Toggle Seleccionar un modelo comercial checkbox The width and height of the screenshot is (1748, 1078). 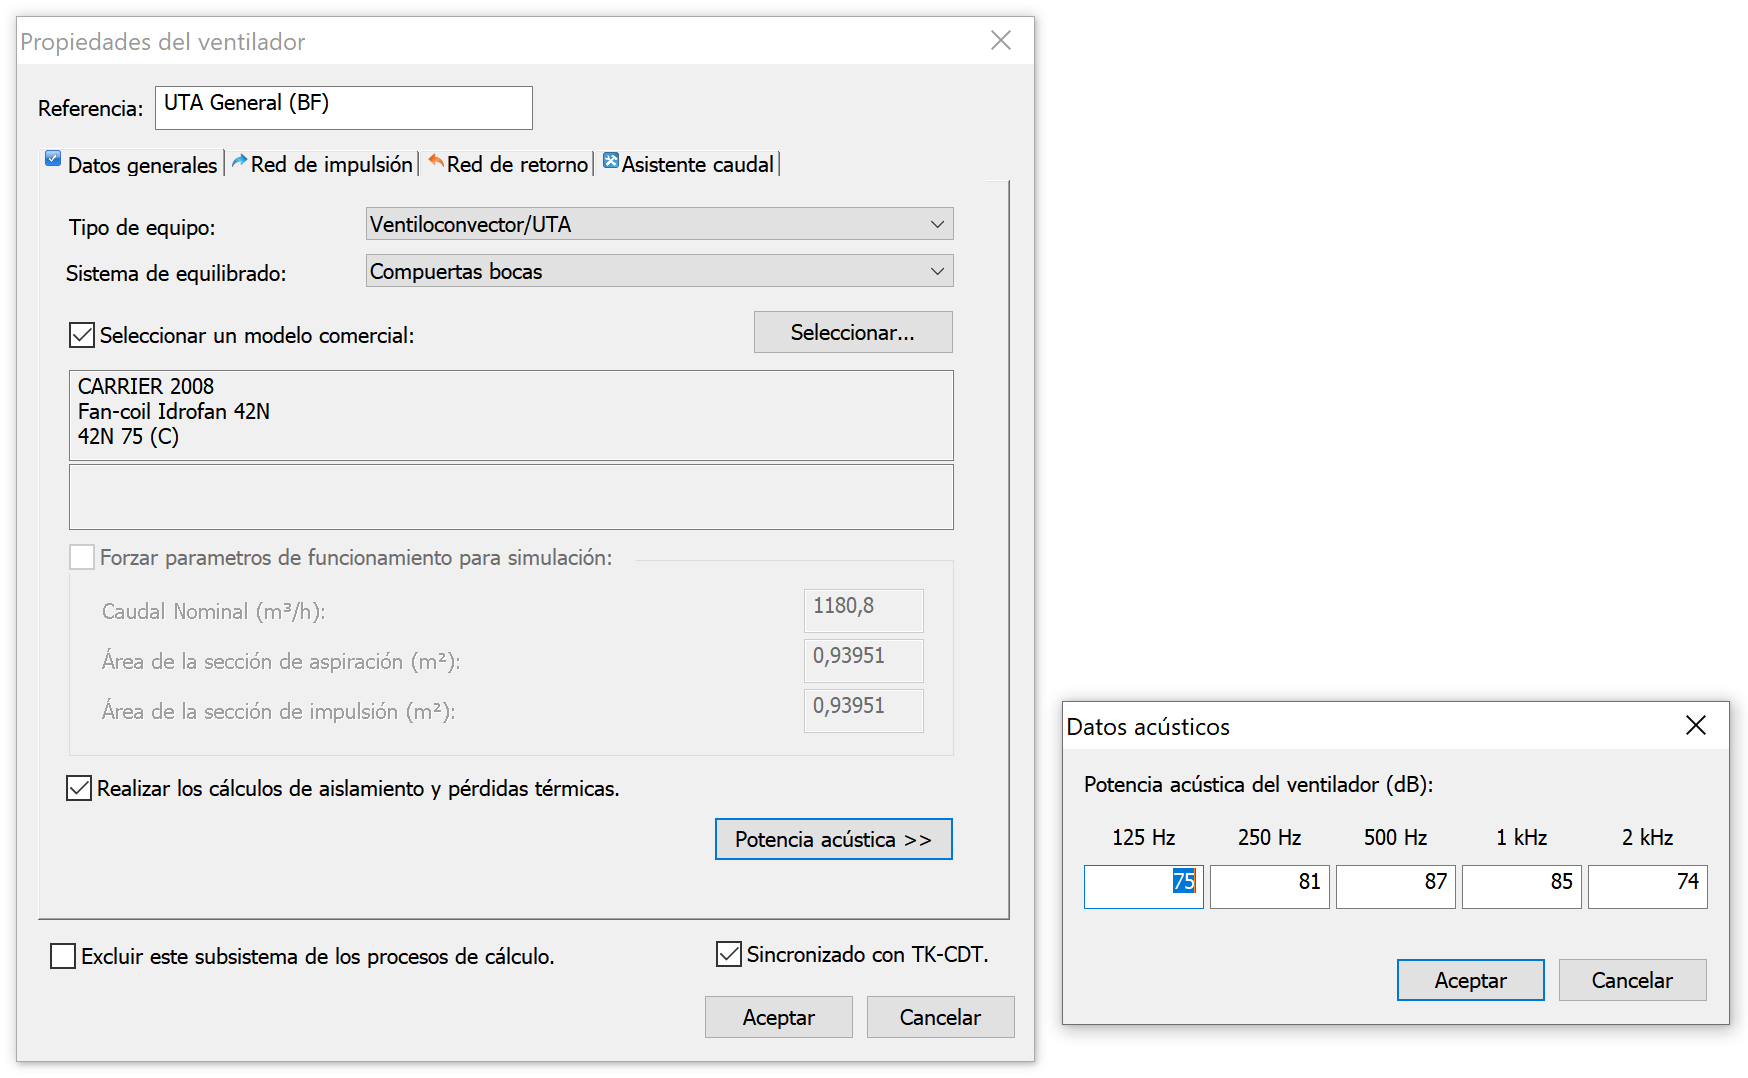point(82,335)
